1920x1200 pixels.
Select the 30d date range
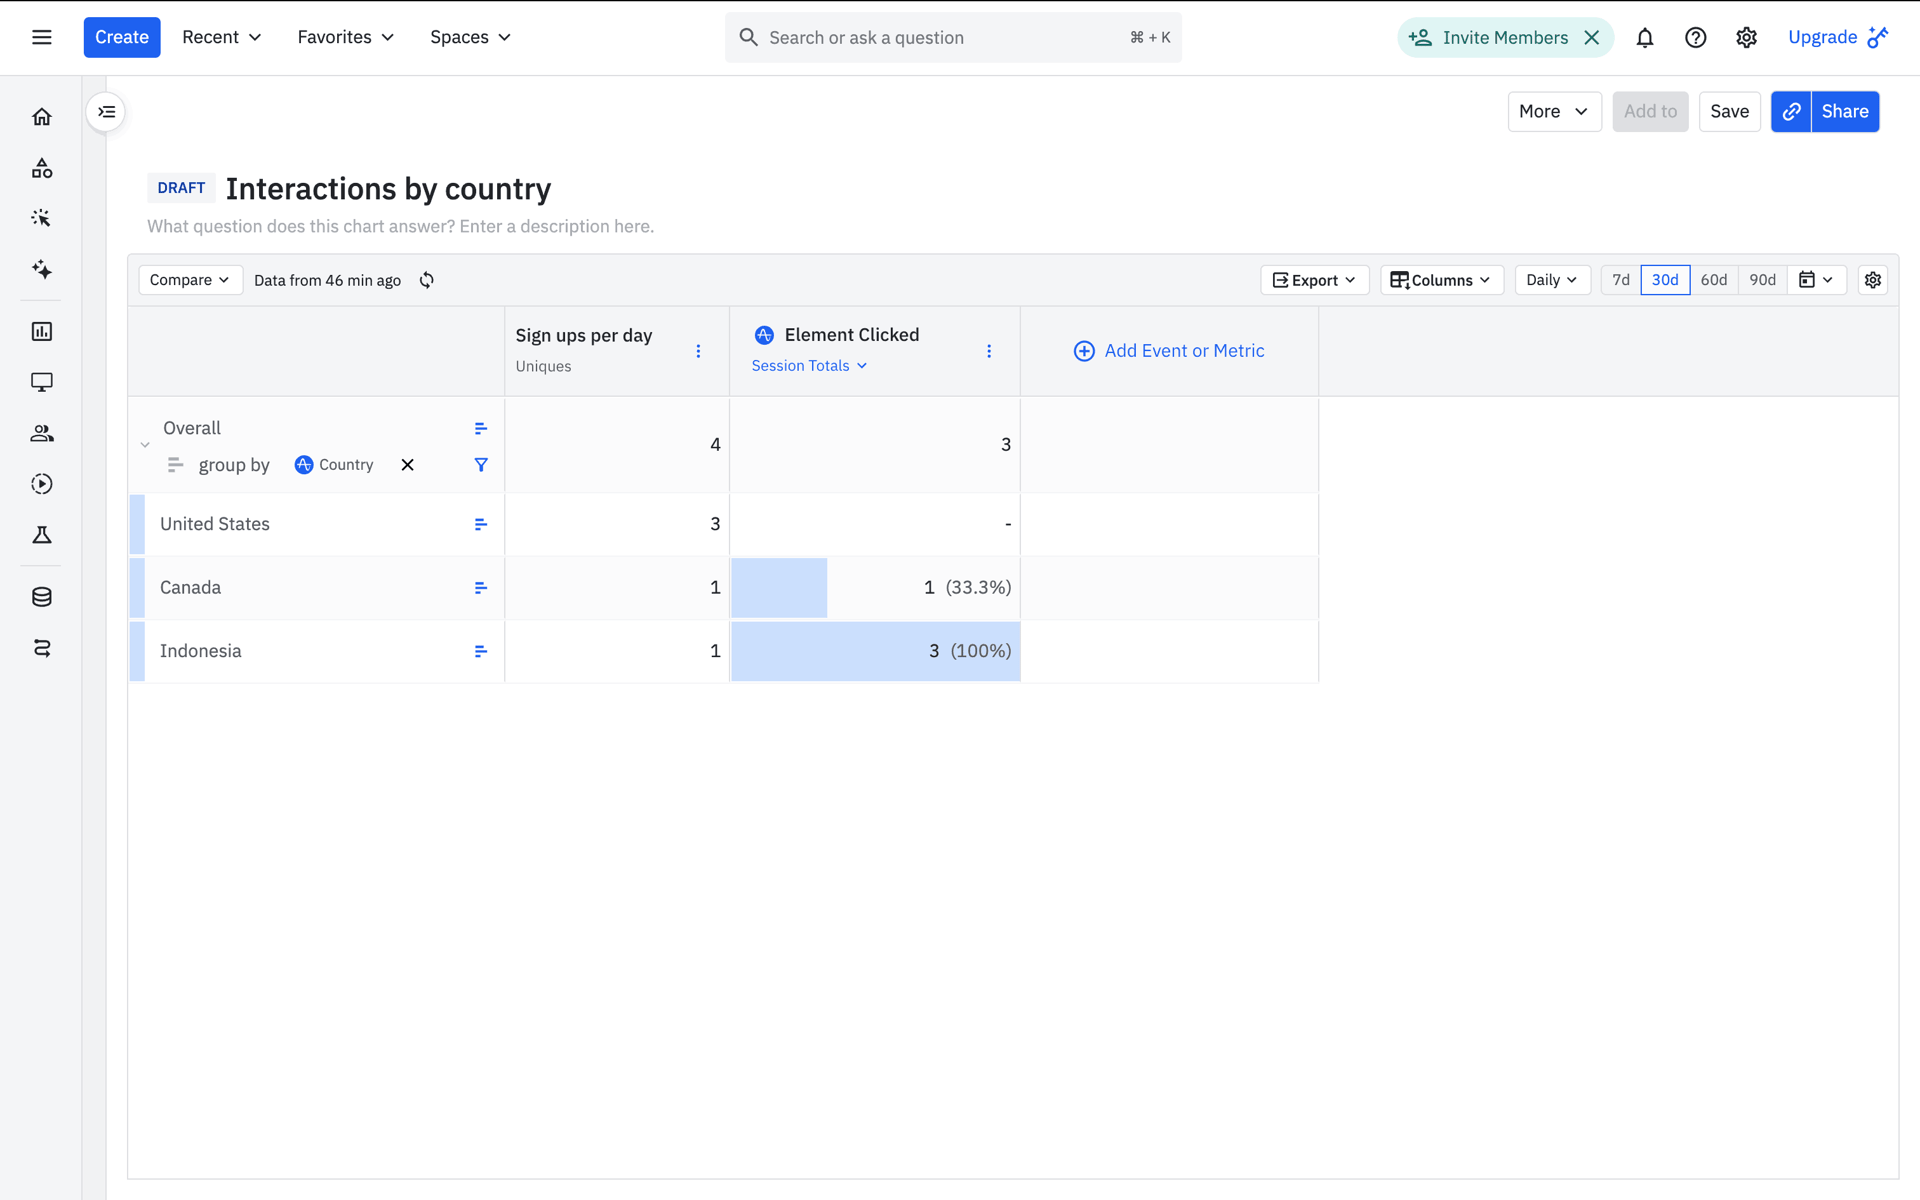tap(1665, 280)
